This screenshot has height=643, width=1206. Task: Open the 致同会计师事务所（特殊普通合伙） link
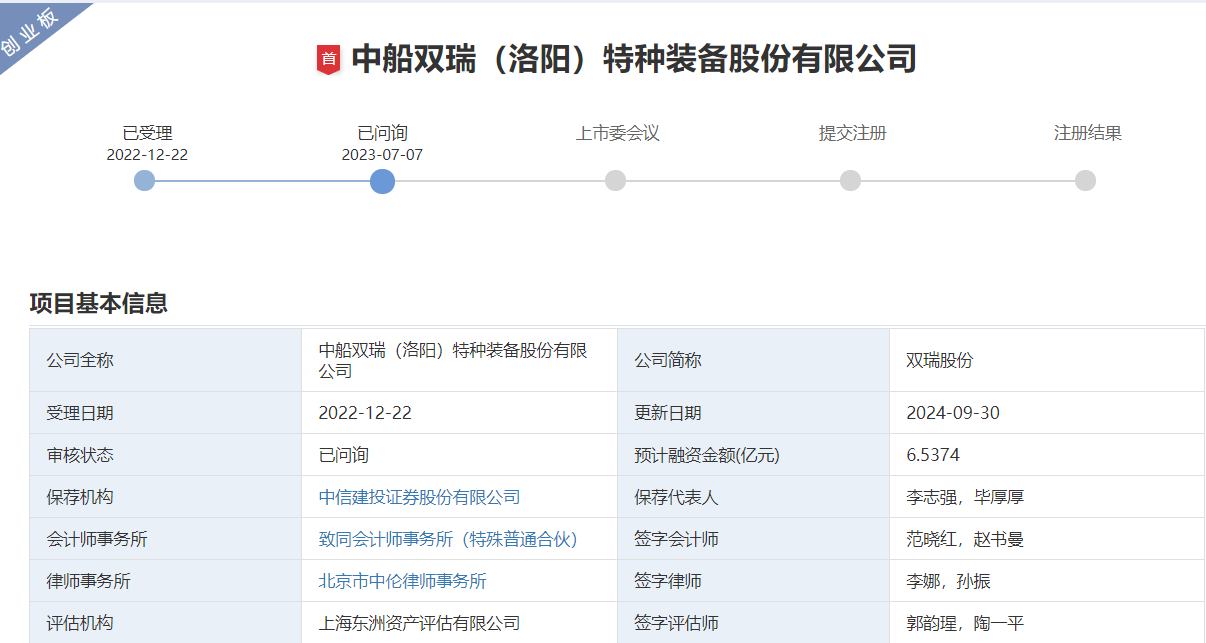449,539
